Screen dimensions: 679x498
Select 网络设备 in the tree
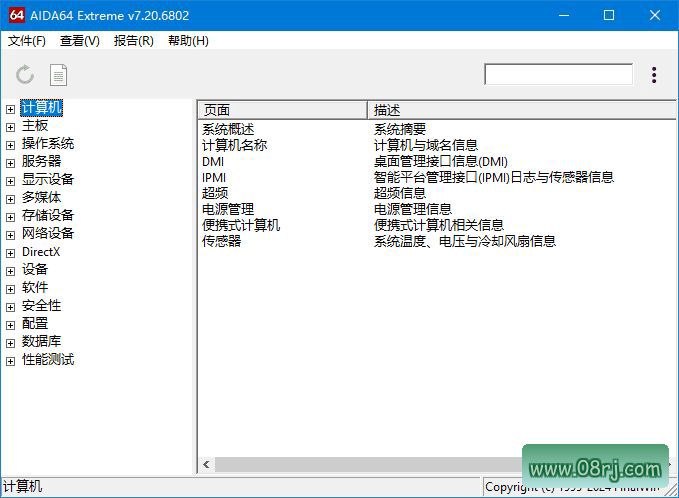[x=48, y=233]
